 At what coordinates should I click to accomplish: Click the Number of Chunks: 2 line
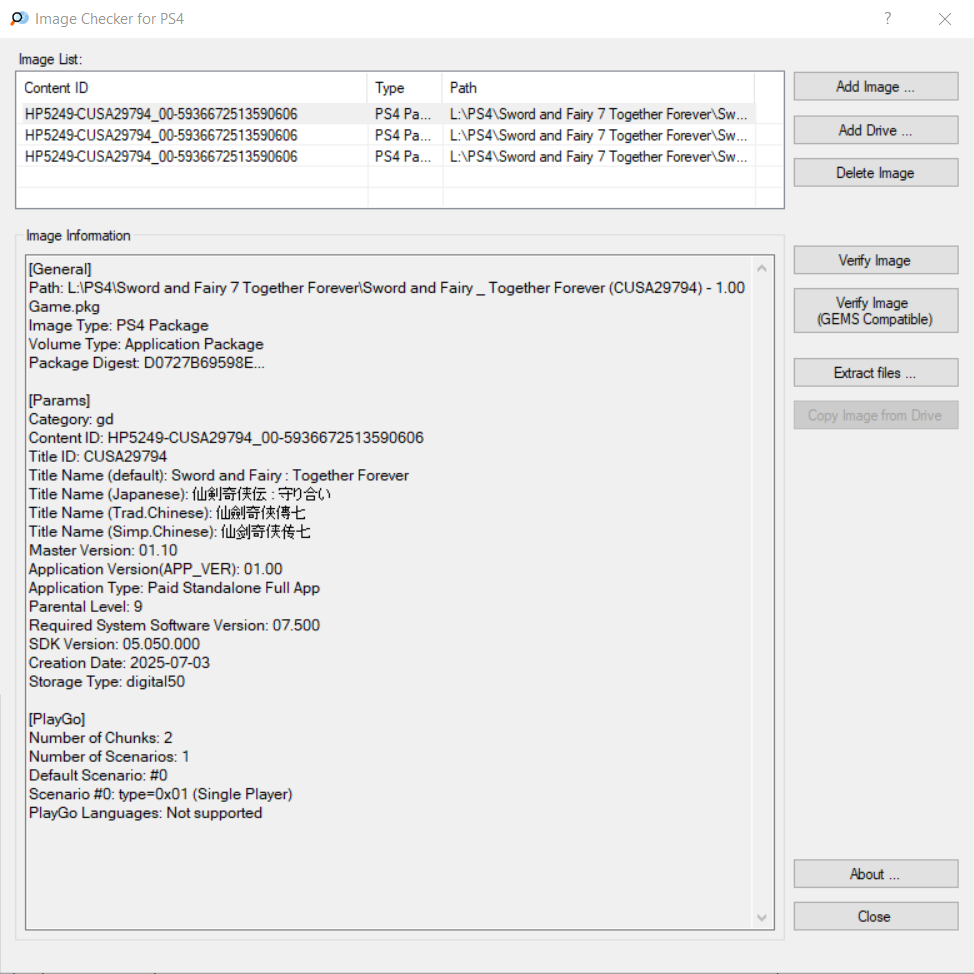(x=101, y=738)
